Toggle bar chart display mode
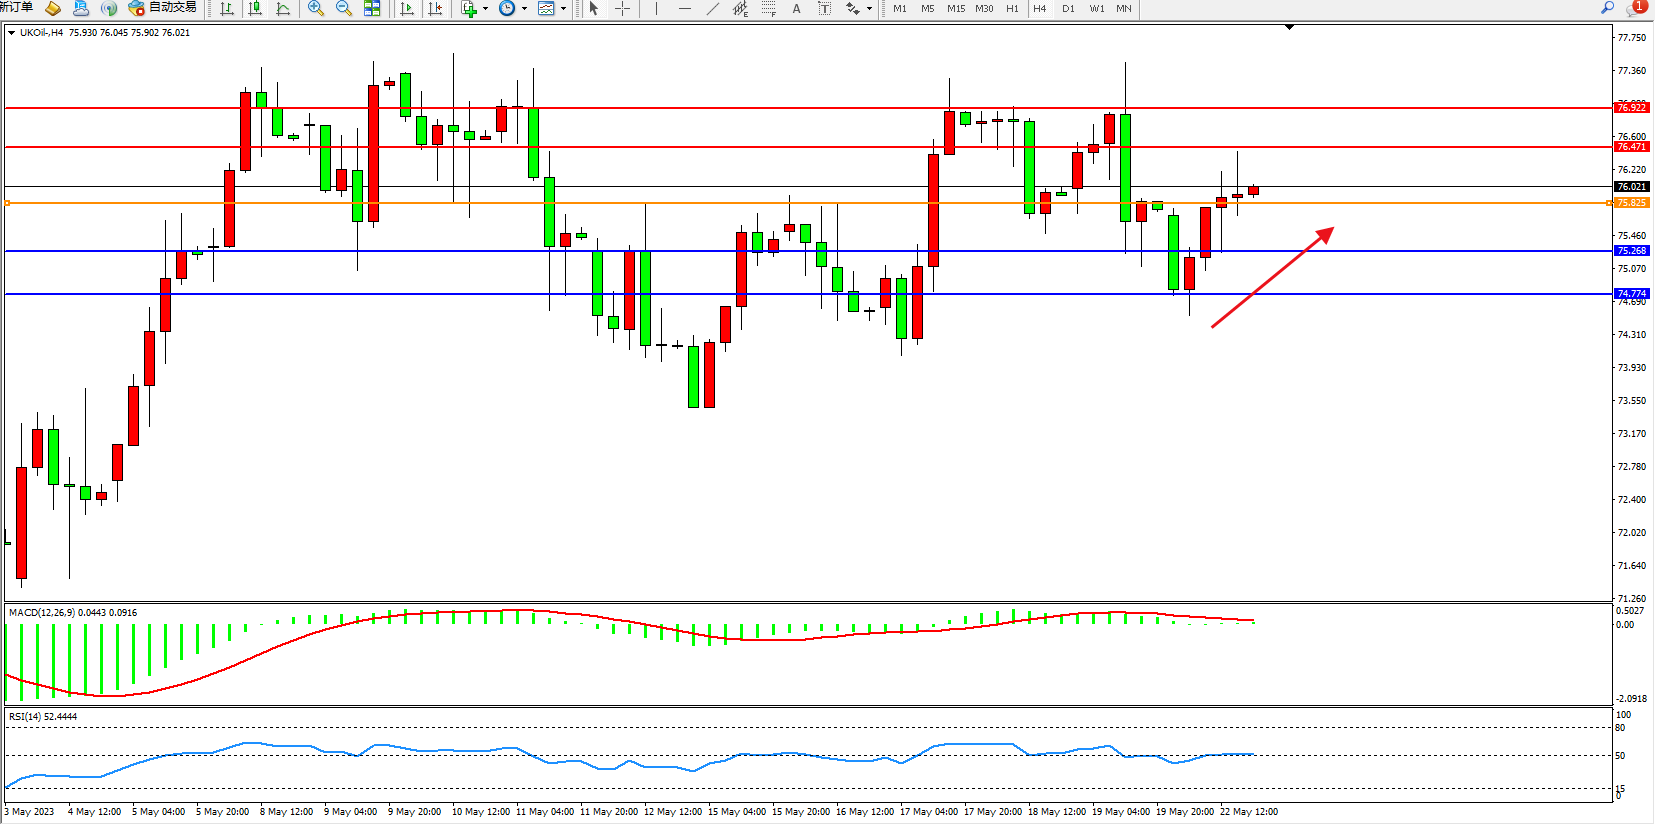This screenshot has width=1655, height=825. (x=227, y=8)
